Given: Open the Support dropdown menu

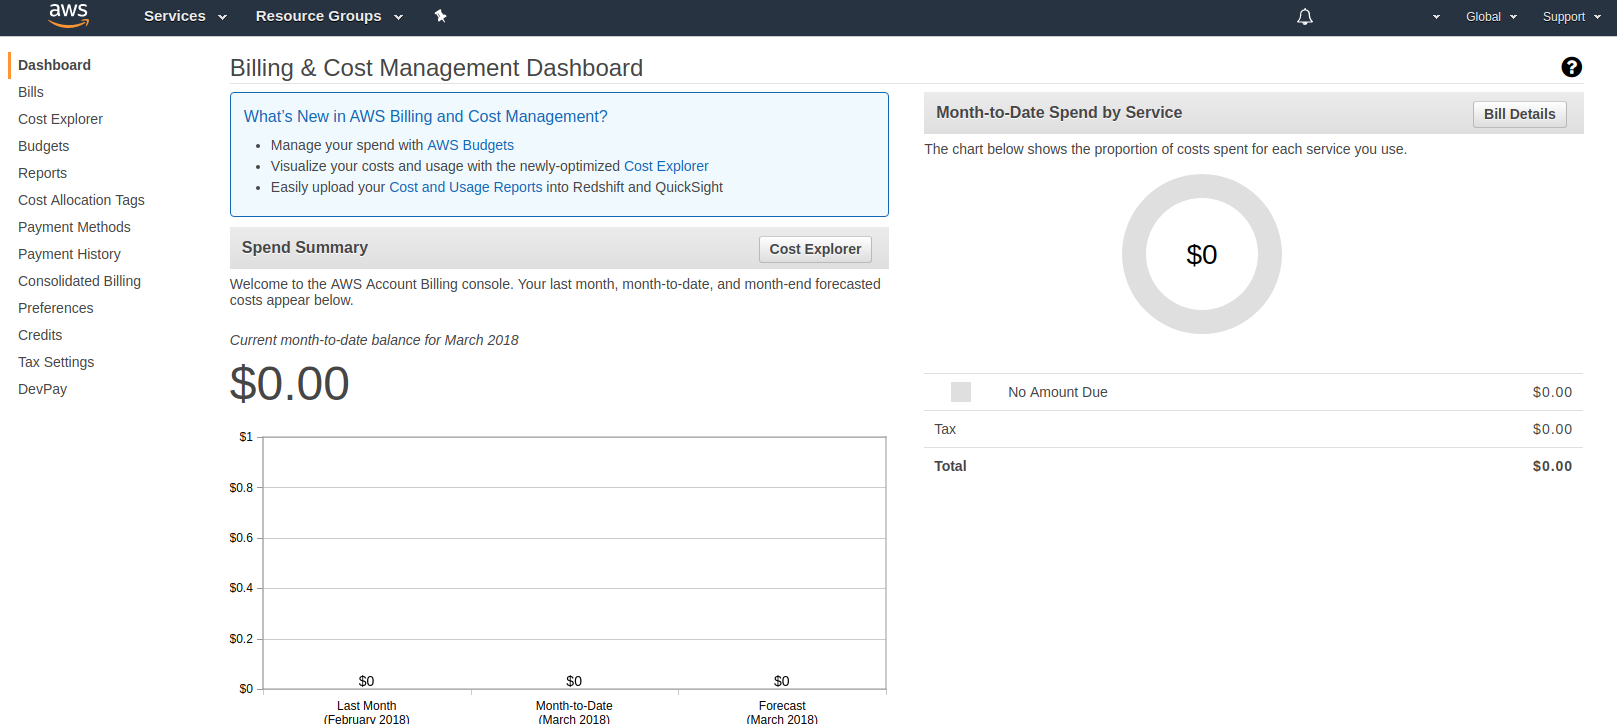Looking at the screenshot, I should coord(1571,17).
